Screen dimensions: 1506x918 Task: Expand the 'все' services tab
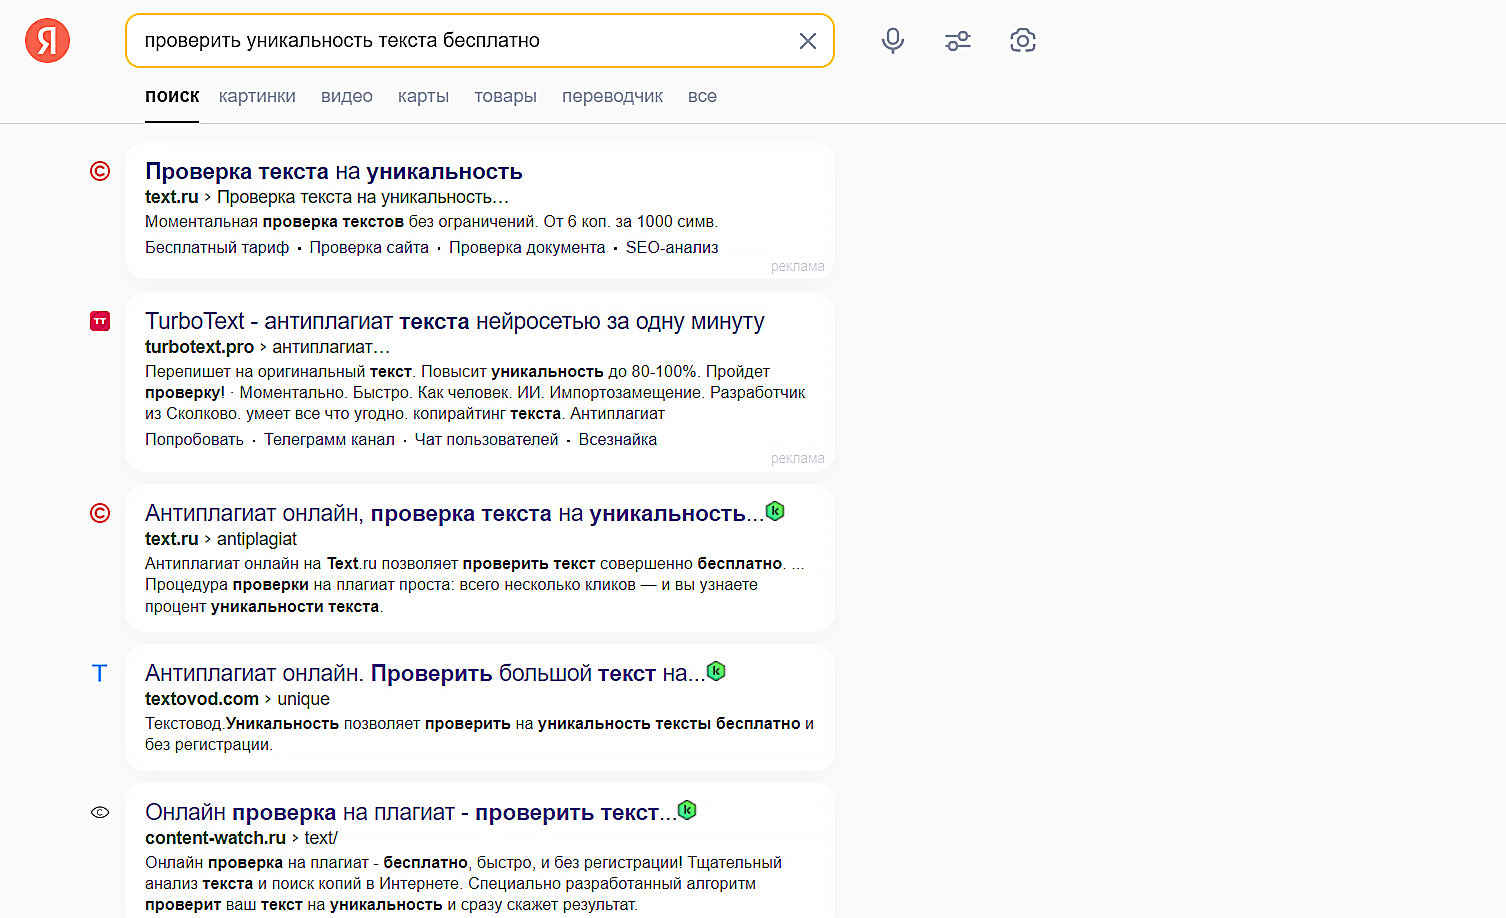[x=702, y=96]
